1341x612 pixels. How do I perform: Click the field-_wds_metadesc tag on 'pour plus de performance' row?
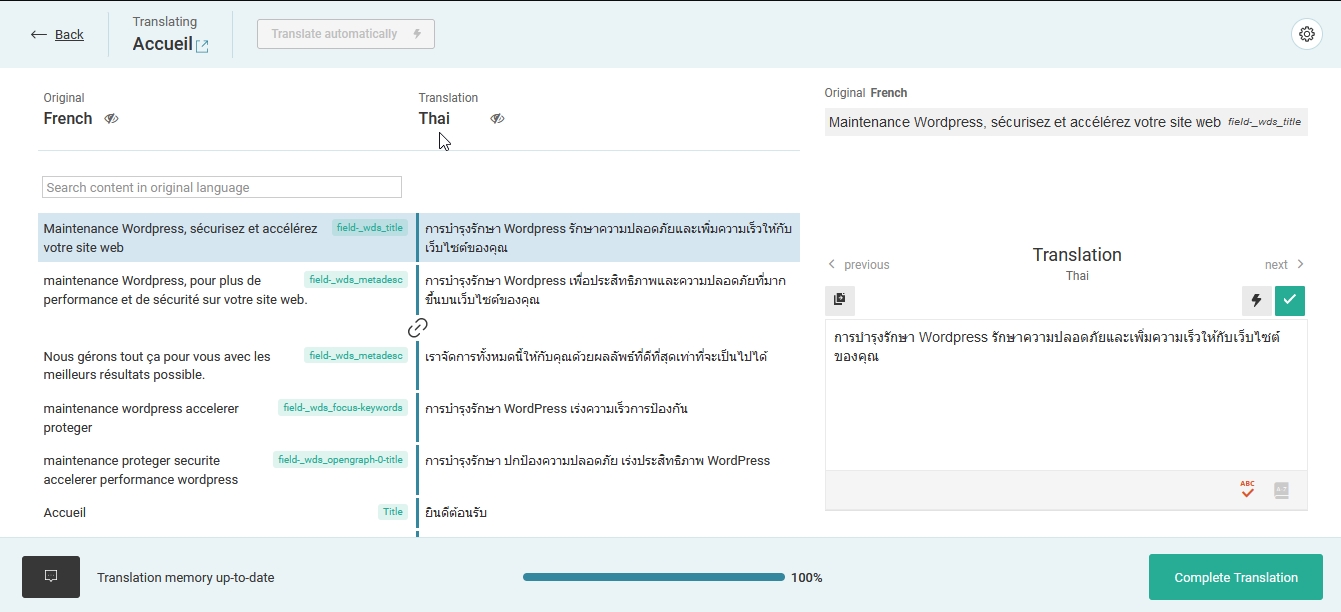click(x=356, y=280)
